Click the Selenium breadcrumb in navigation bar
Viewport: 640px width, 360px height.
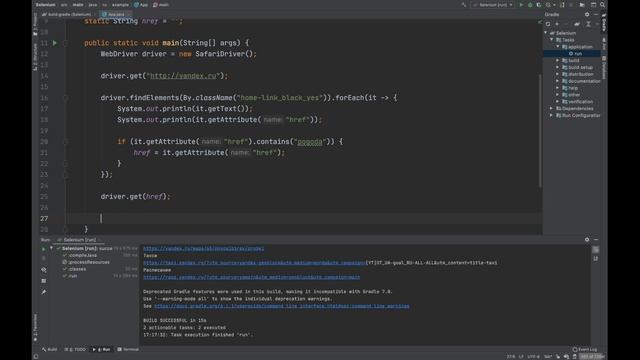[45, 5]
